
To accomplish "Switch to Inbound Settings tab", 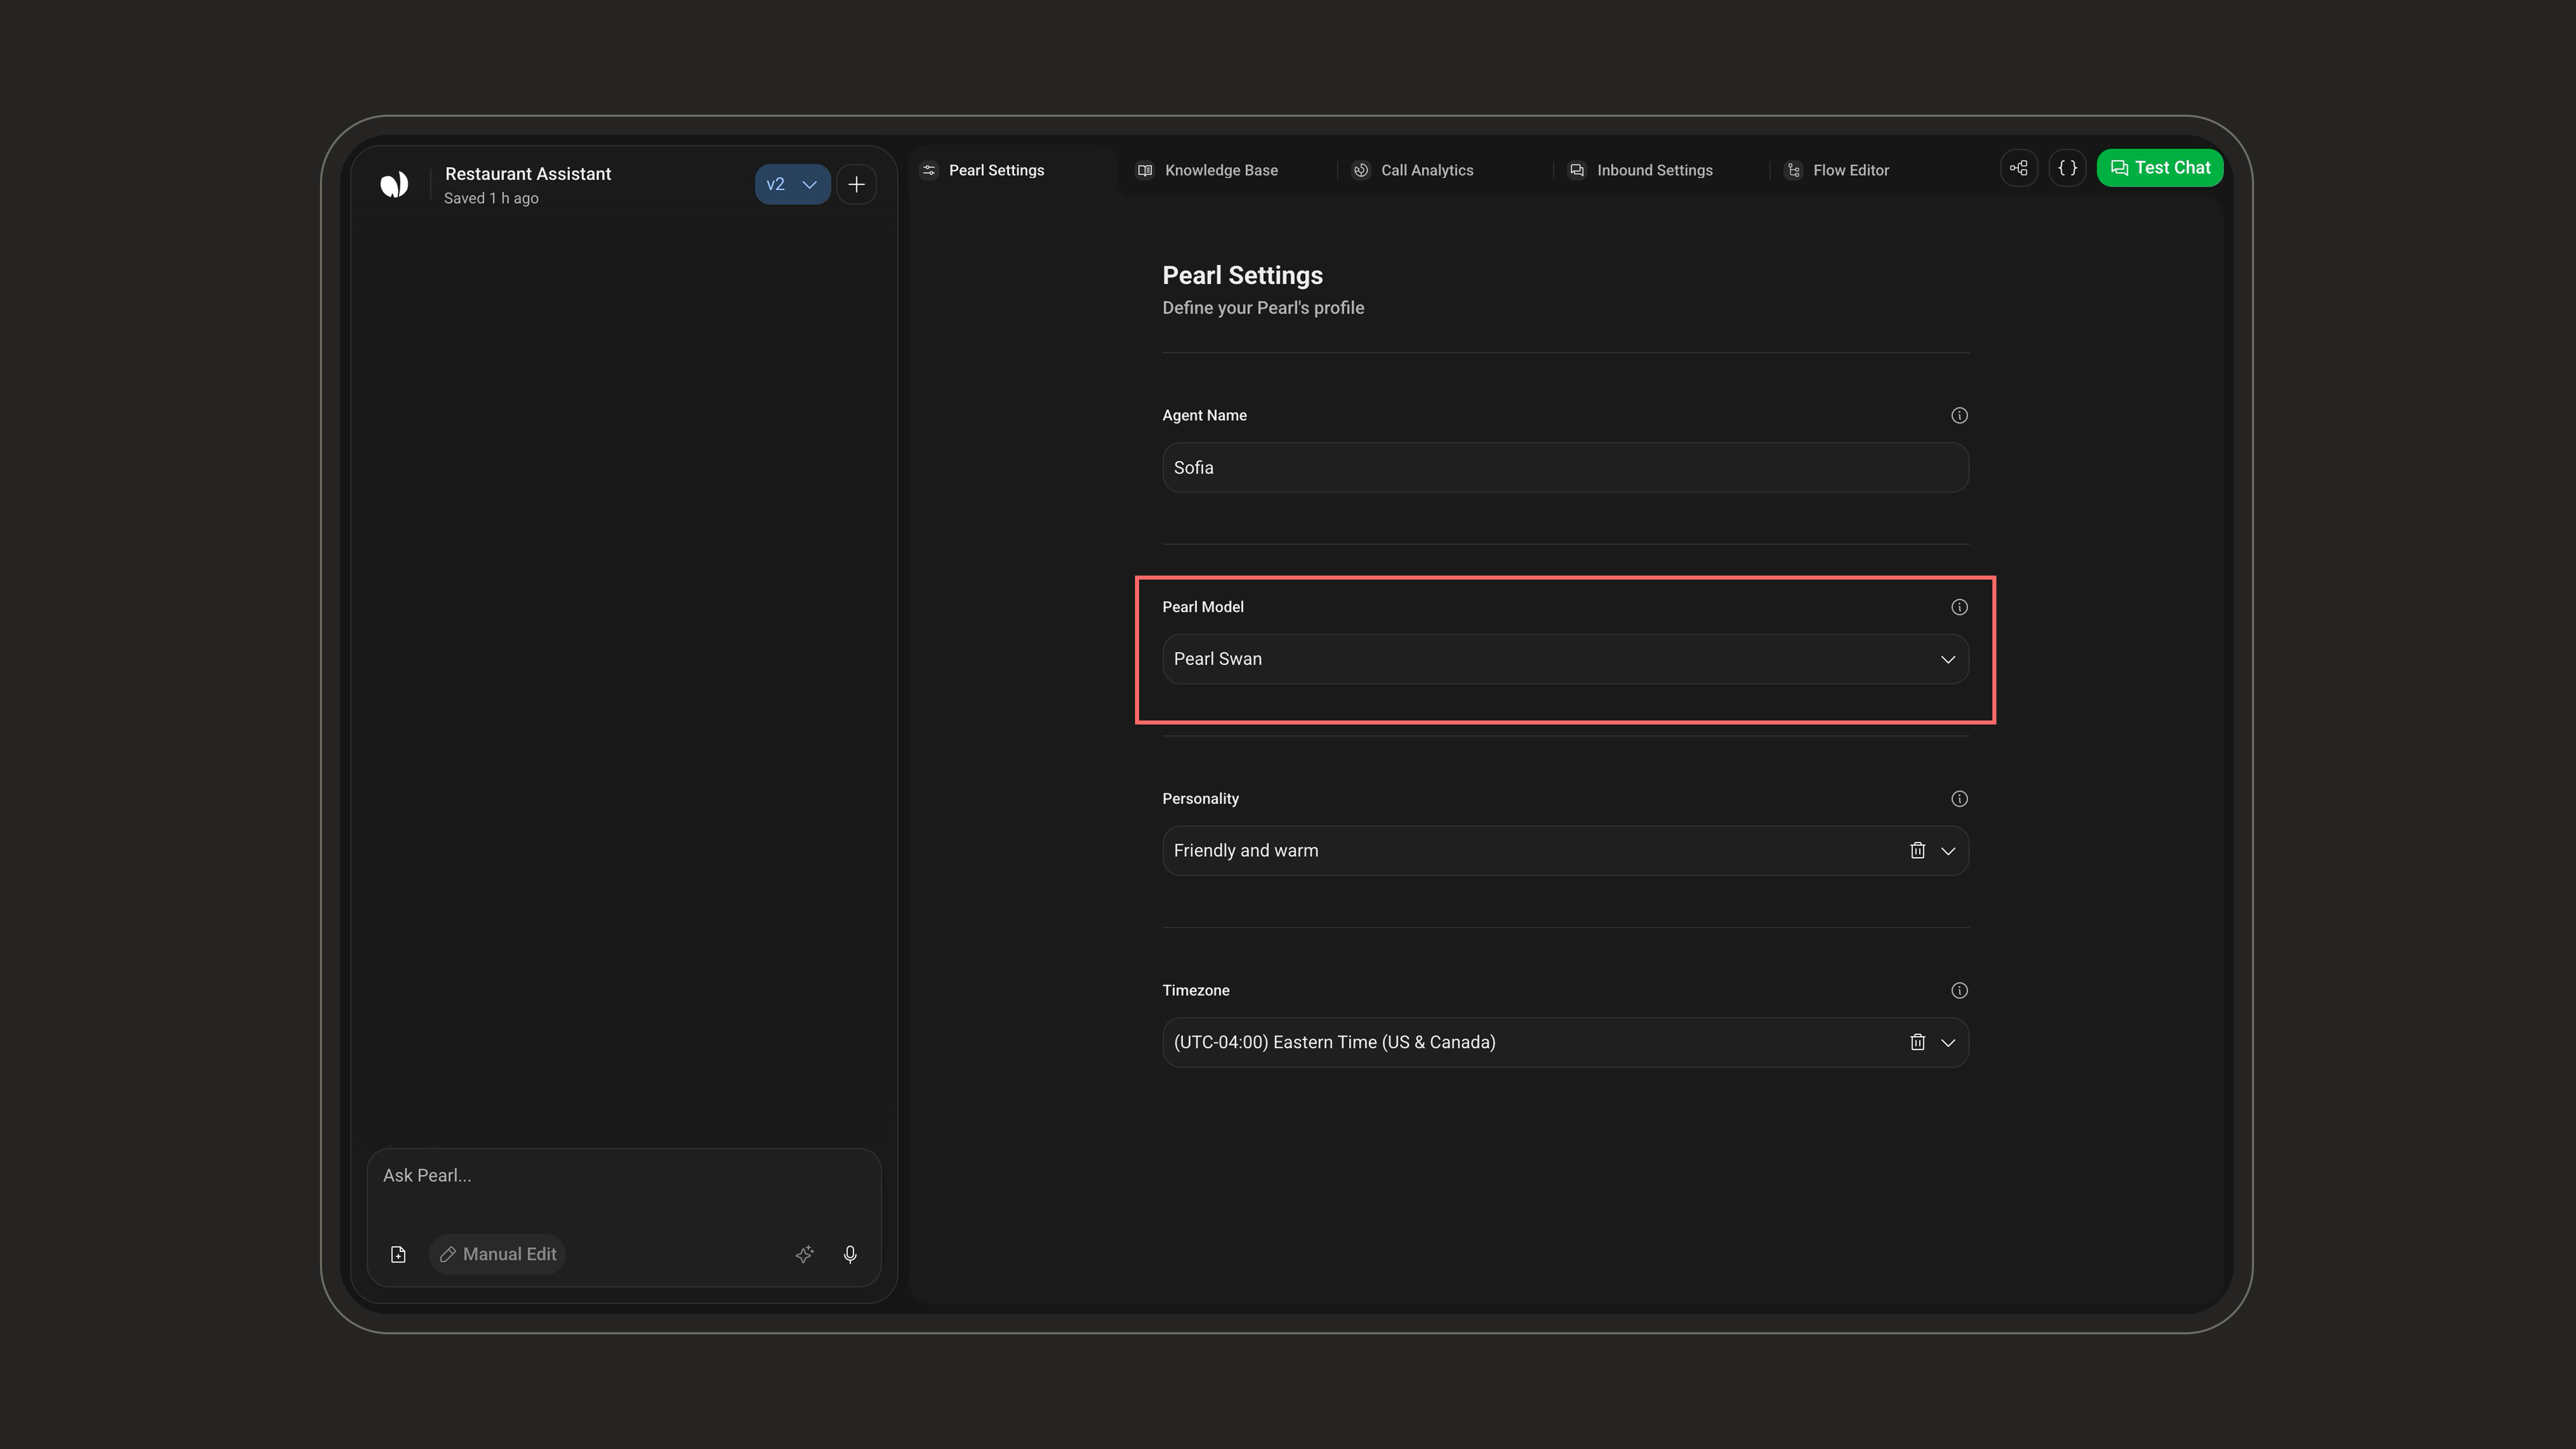I will point(1654,170).
